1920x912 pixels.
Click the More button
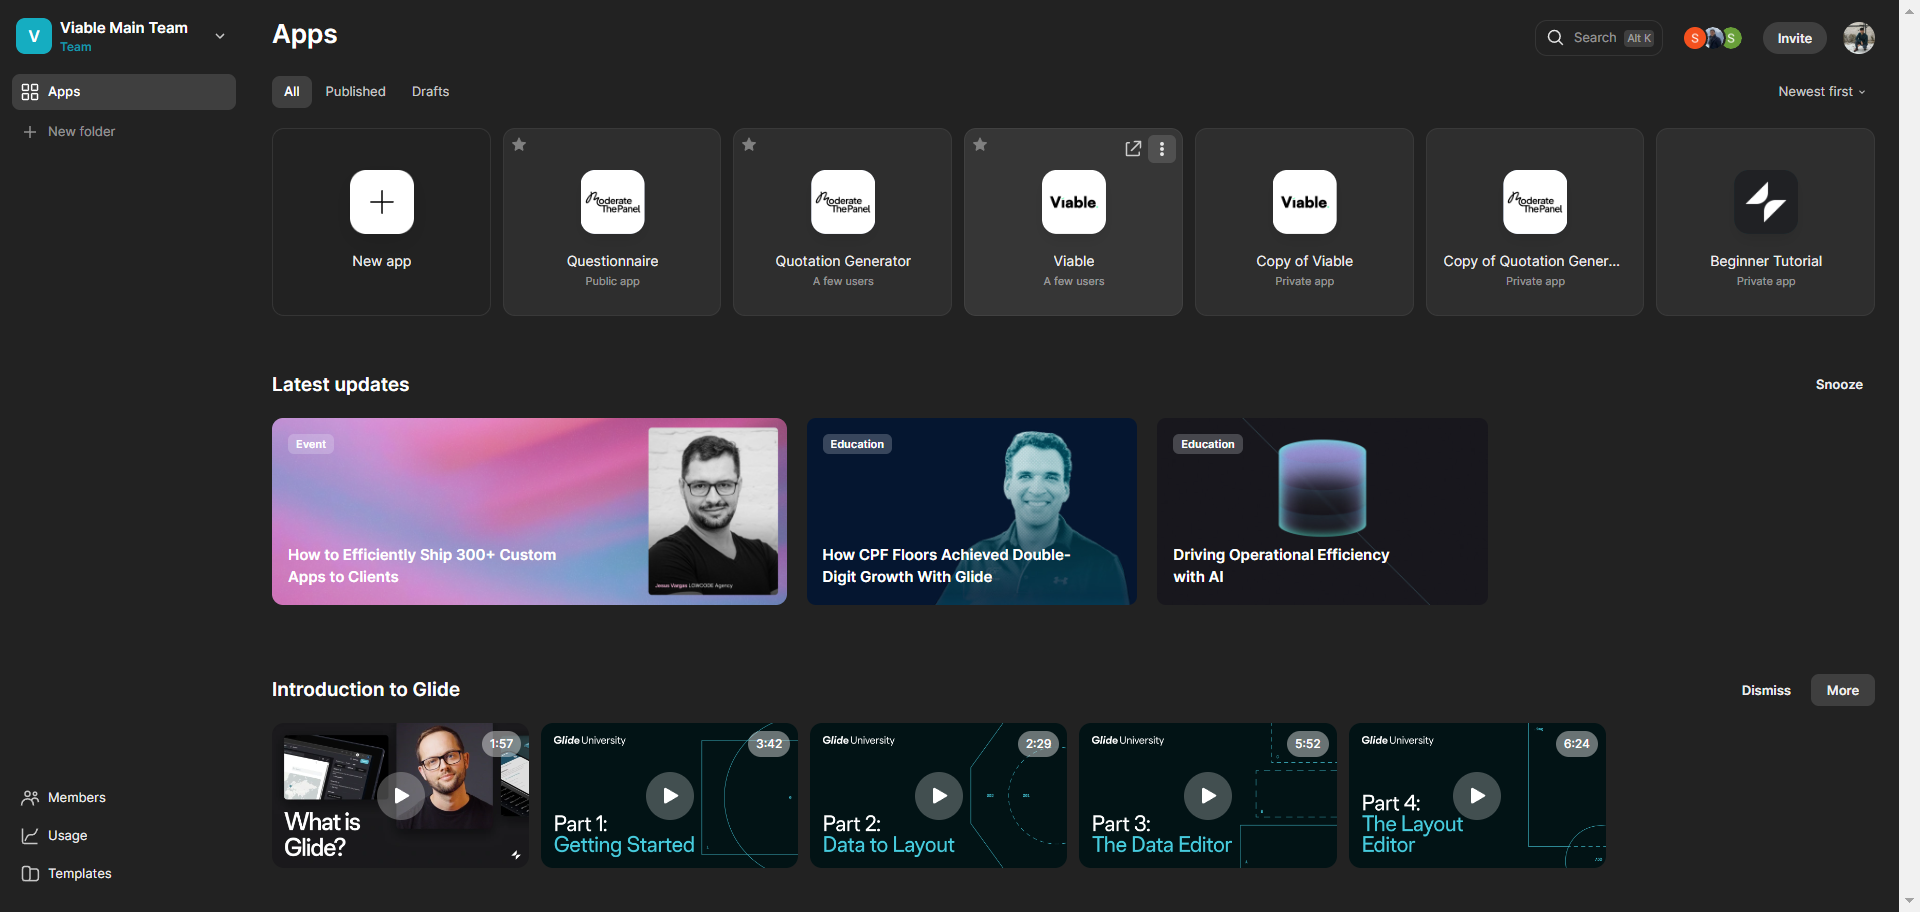tap(1843, 690)
